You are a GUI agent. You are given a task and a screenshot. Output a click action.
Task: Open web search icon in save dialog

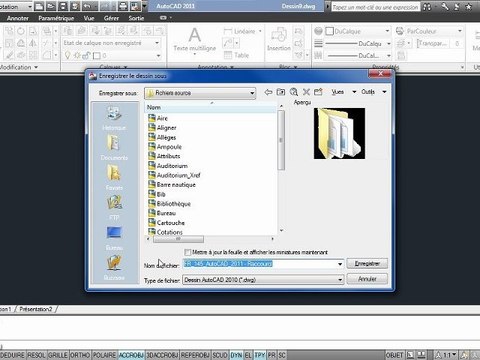coord(294,92)
